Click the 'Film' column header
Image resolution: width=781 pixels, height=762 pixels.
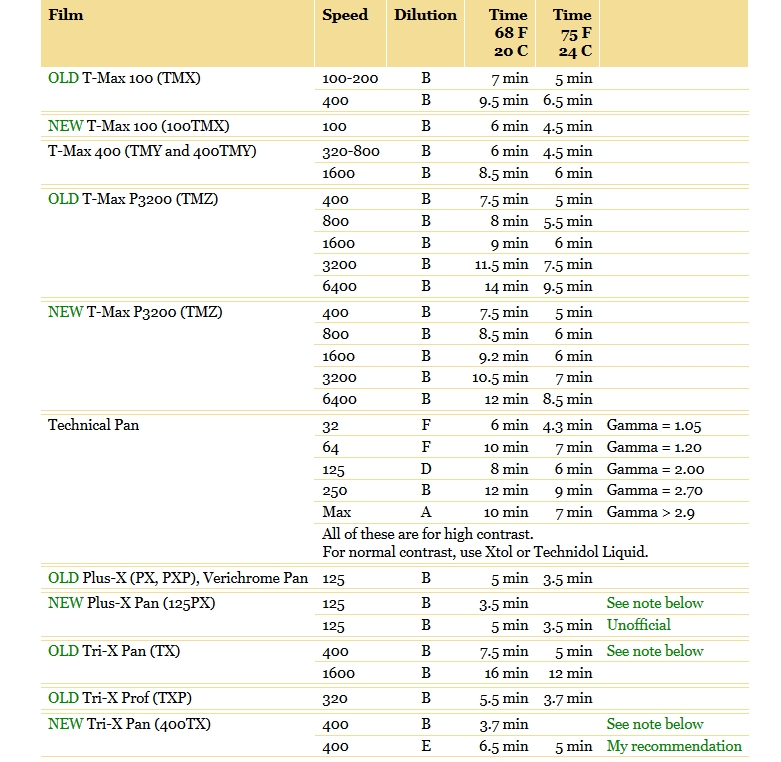66,15
